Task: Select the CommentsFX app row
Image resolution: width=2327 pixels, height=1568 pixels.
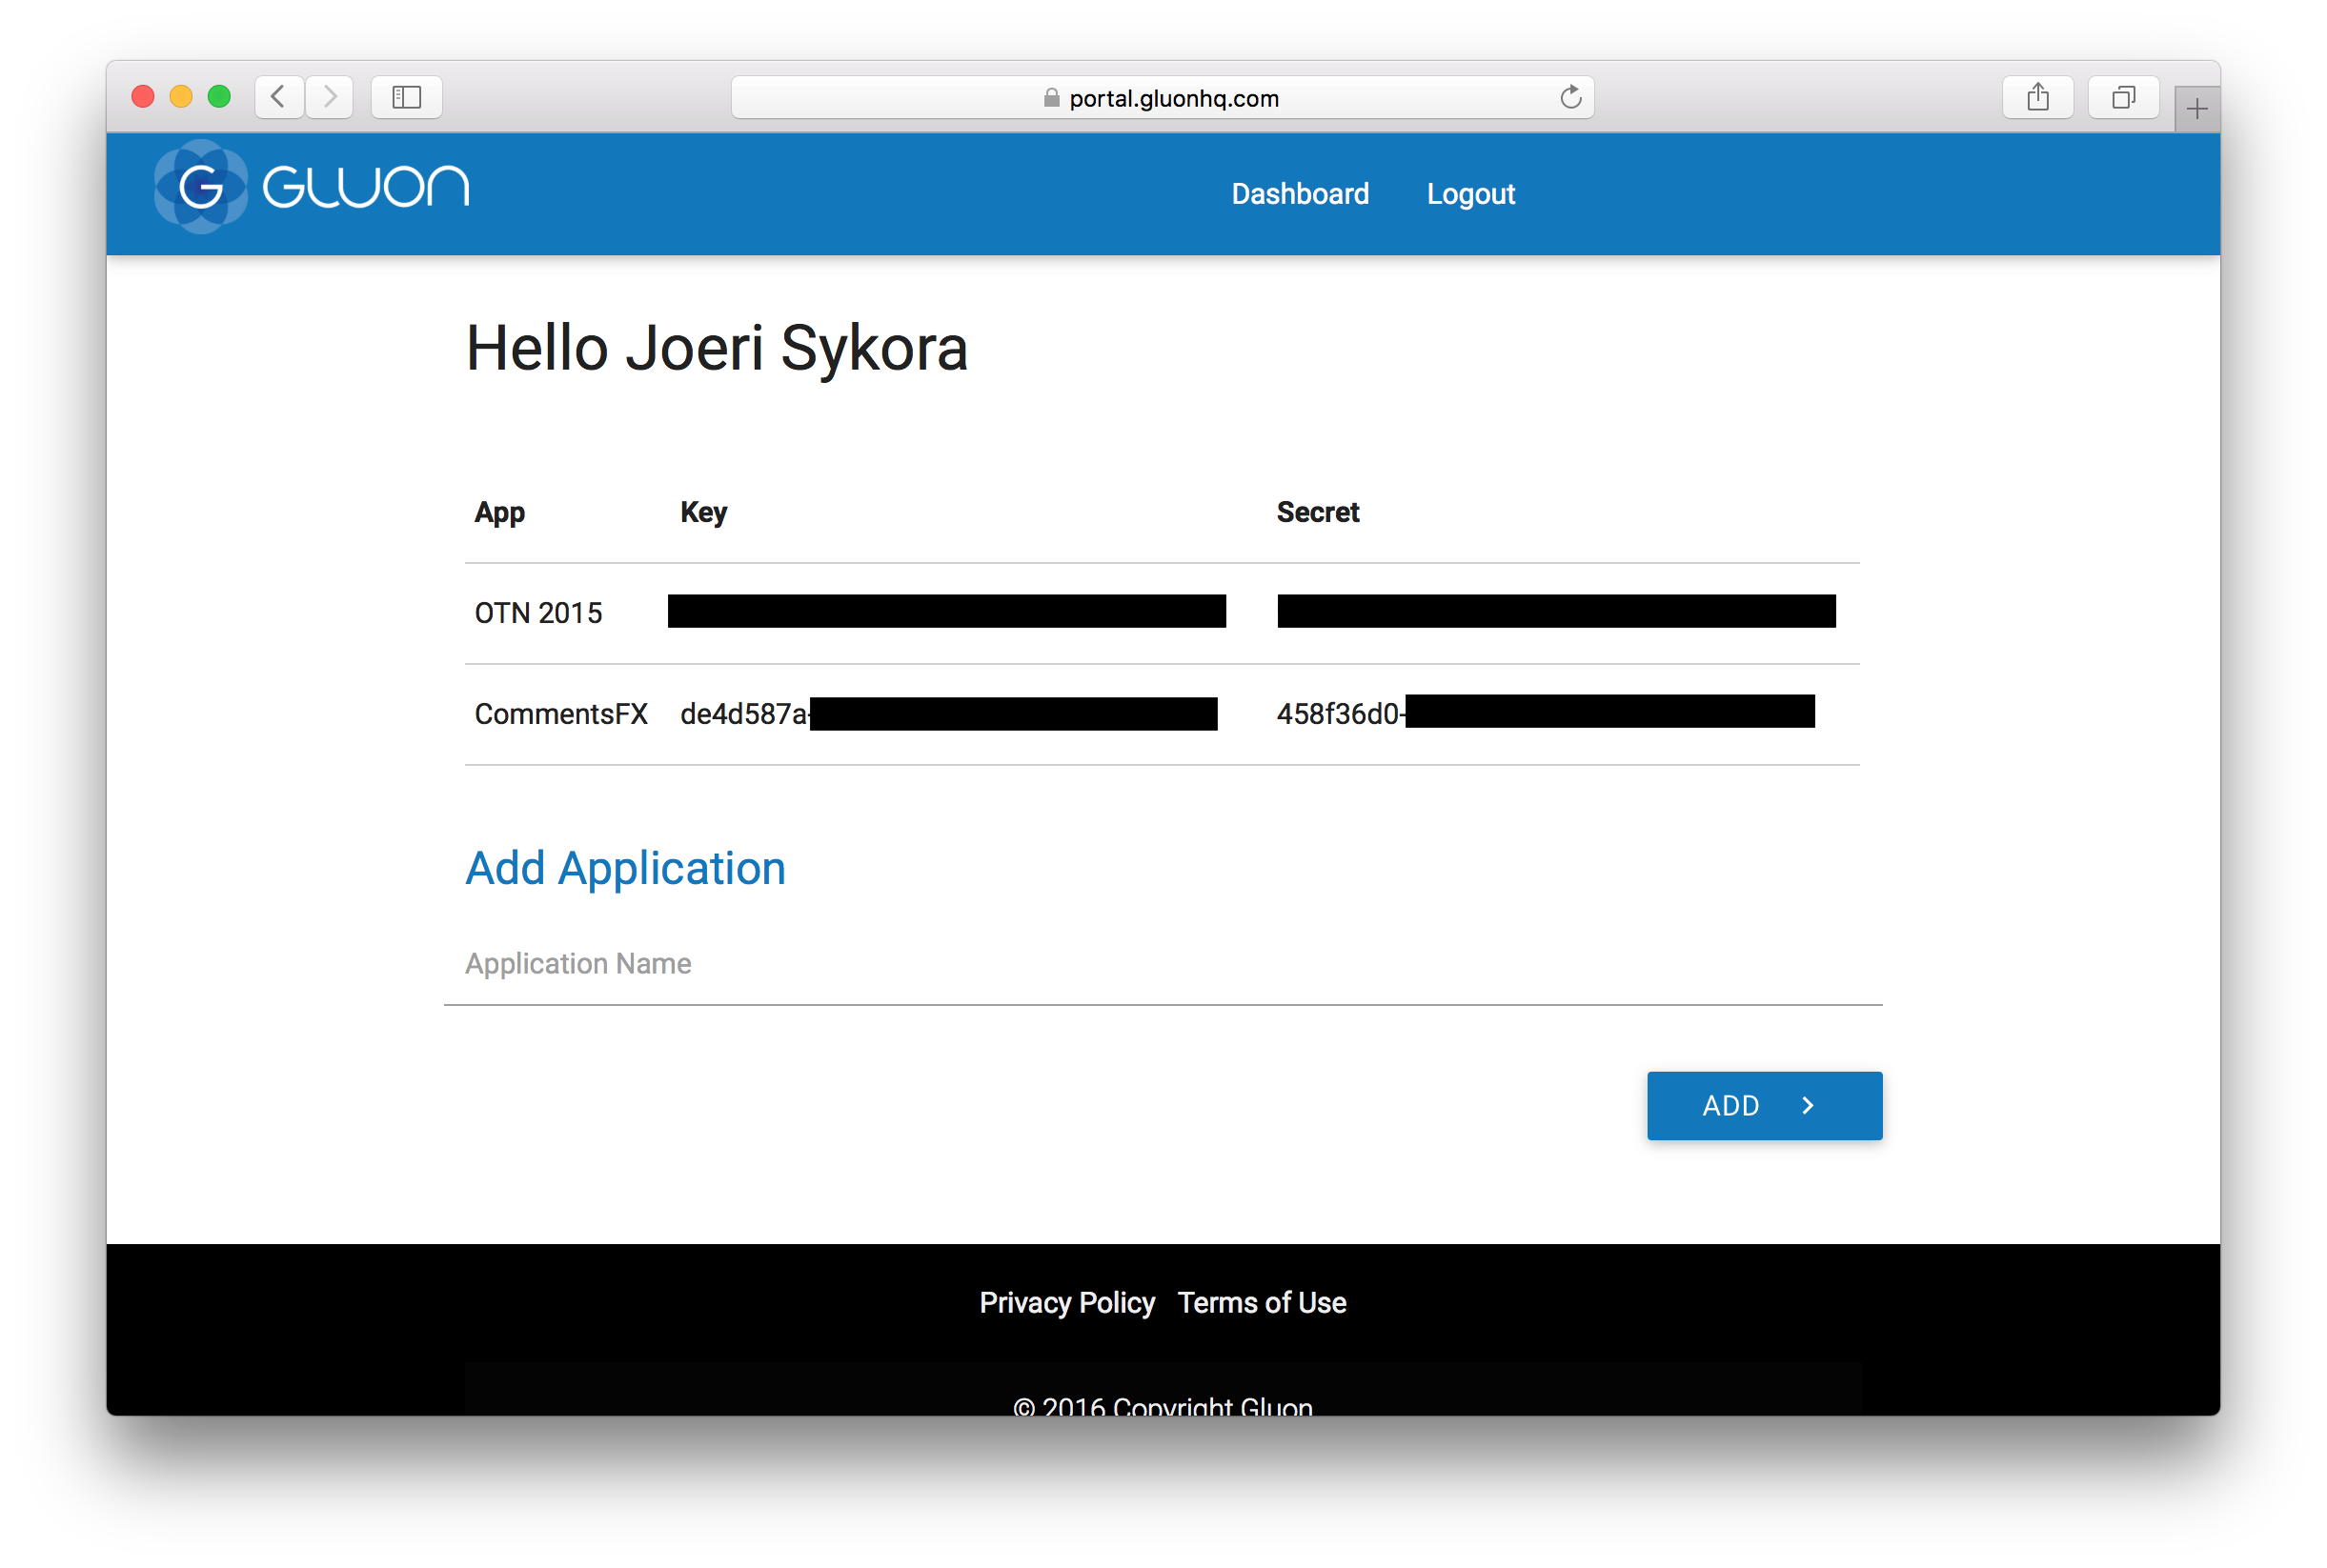Action: [561, 713]
